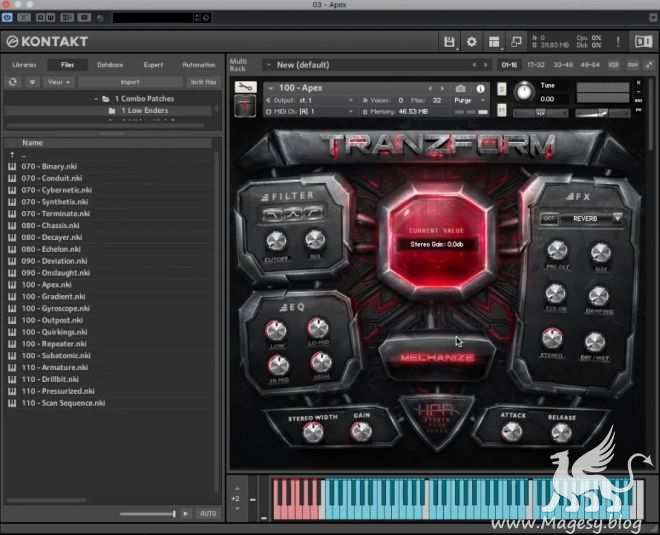Click the refresh icon in the Files browser
Image resolution: width=660 pixels, height=535 pixels.
[13, 82]
